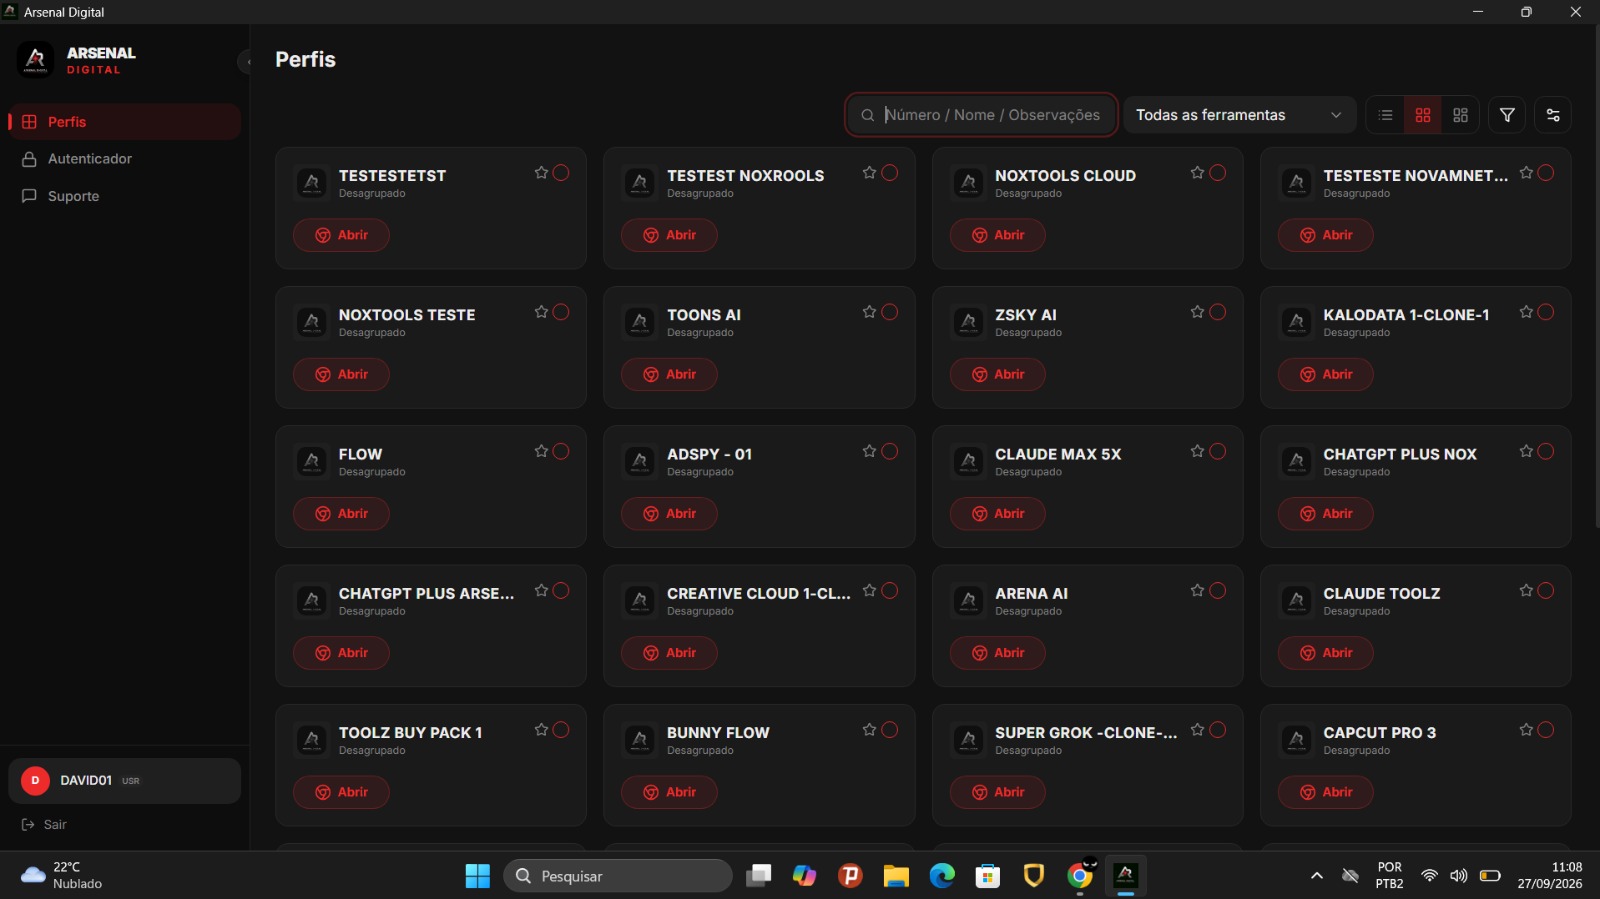The width and height of the screenshot is (1600, 899).
Task: Collapse the sidebar with arrow button
Action: (246, 62)
